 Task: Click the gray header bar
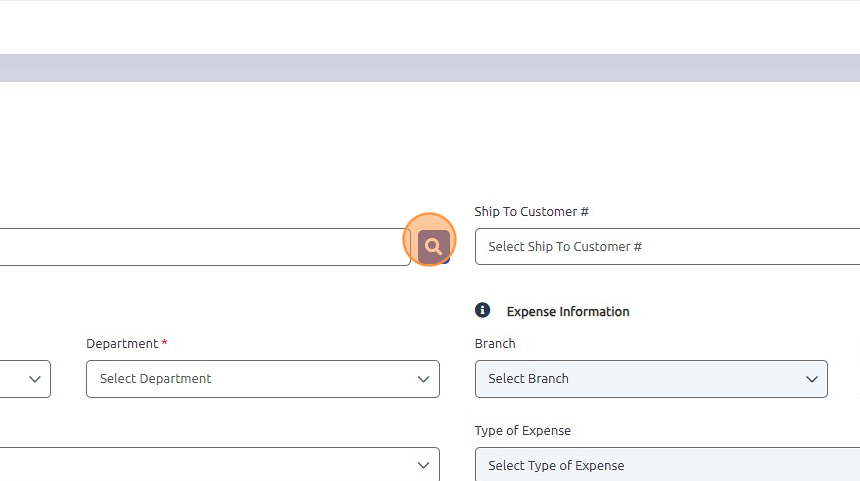430,68
